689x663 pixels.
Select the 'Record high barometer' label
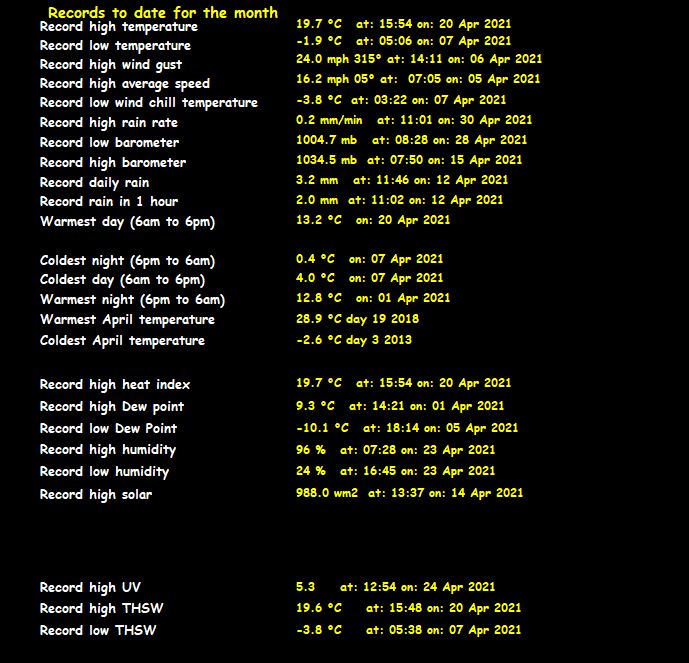point(113,163)
